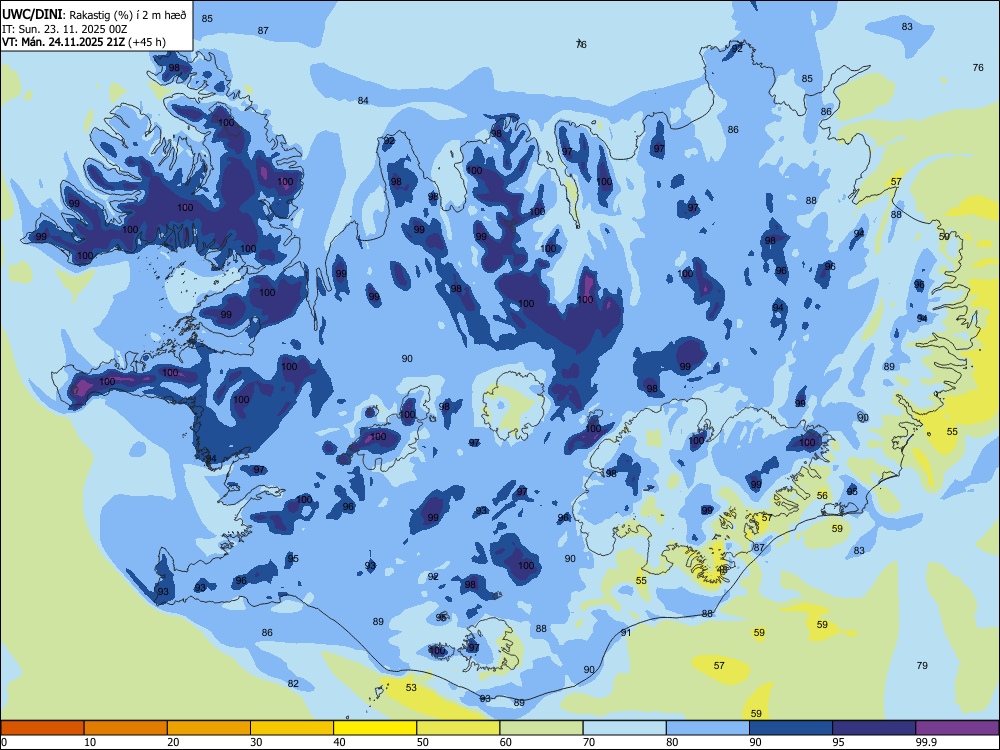Click the legend scale label '20'

click(x=173, y=742)
